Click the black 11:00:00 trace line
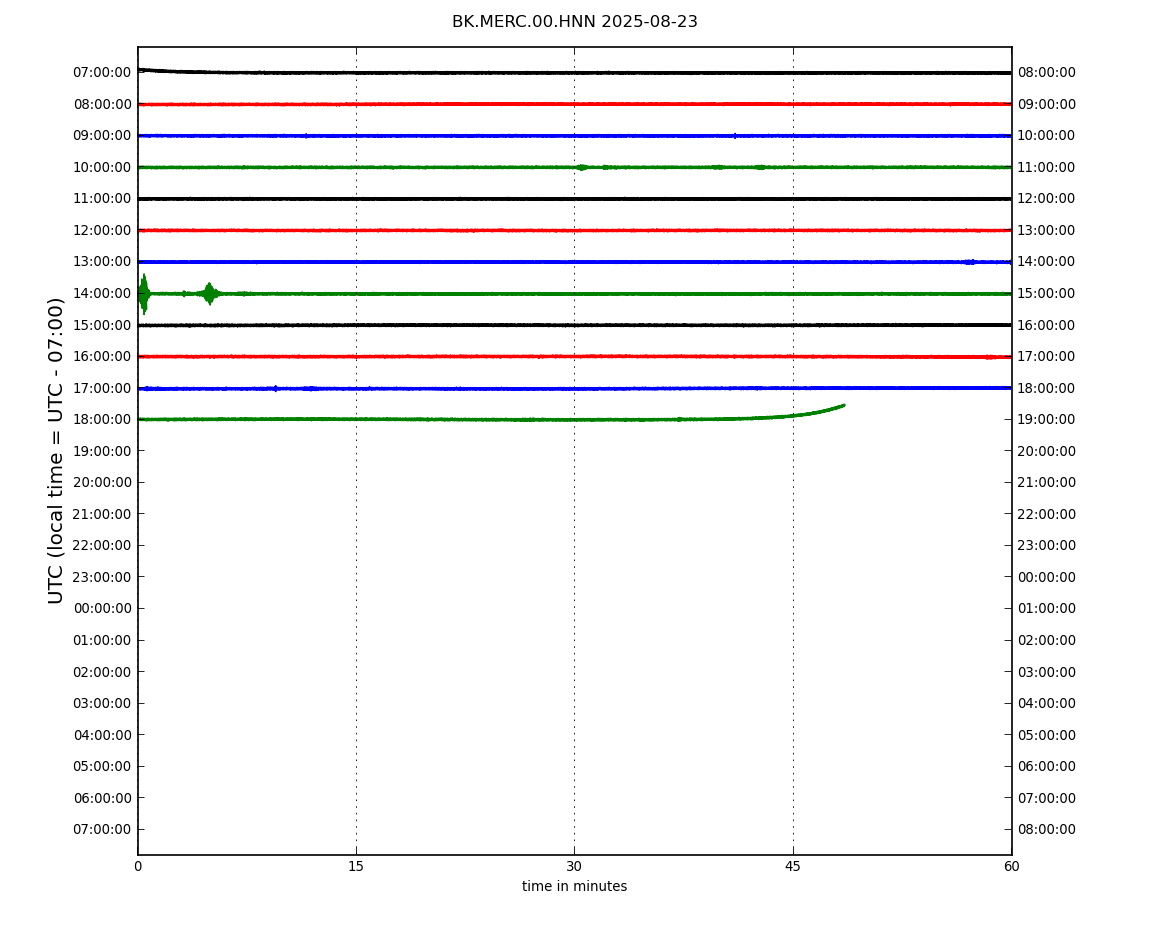Screen dimensions: 1150x950 click(574, 199)
